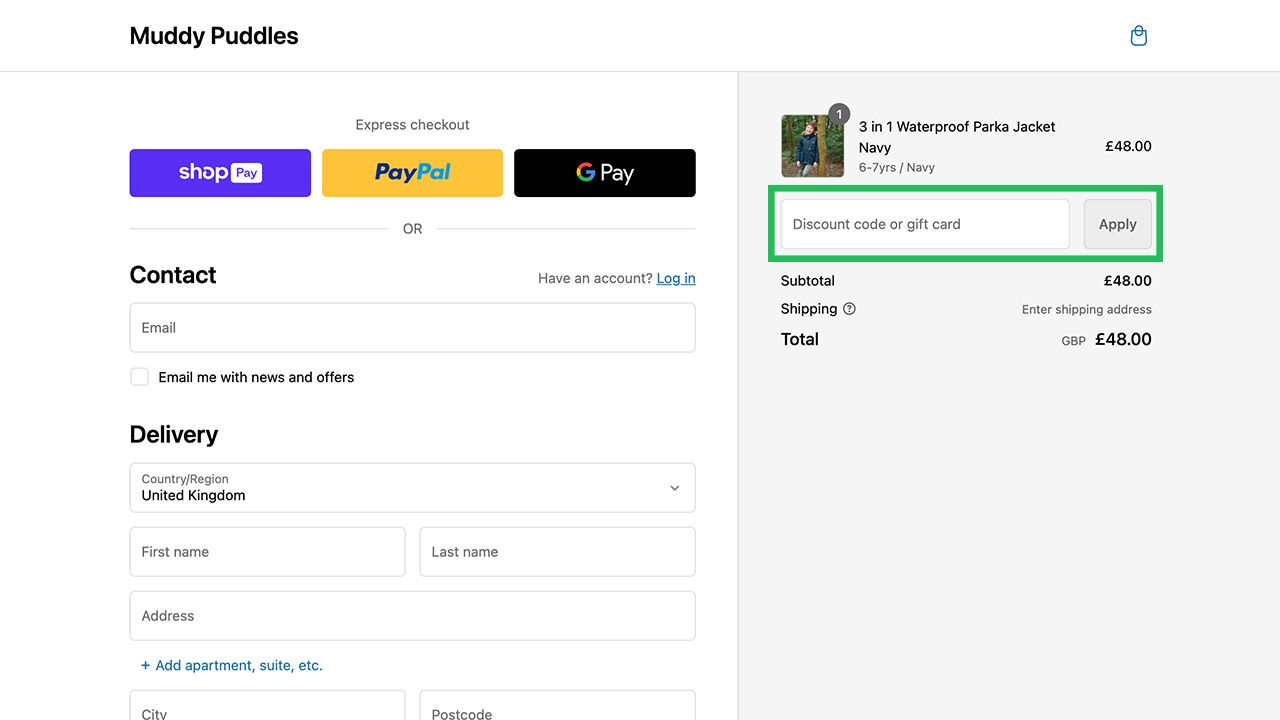Click the Parka Jacket product thumbnail
Screen dimensions: 1280x720
[812, 146]
